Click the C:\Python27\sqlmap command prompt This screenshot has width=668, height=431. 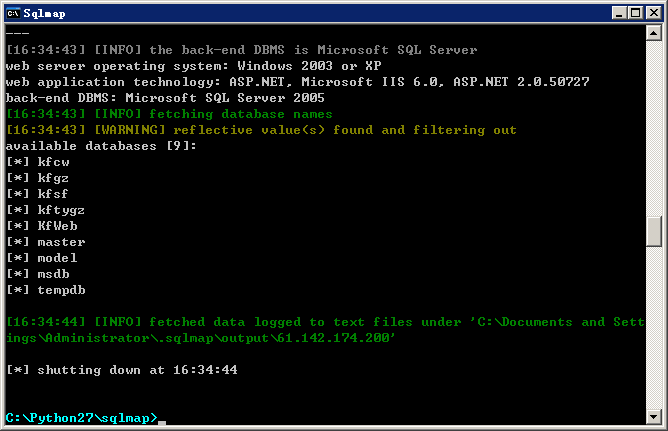point(81,418)
